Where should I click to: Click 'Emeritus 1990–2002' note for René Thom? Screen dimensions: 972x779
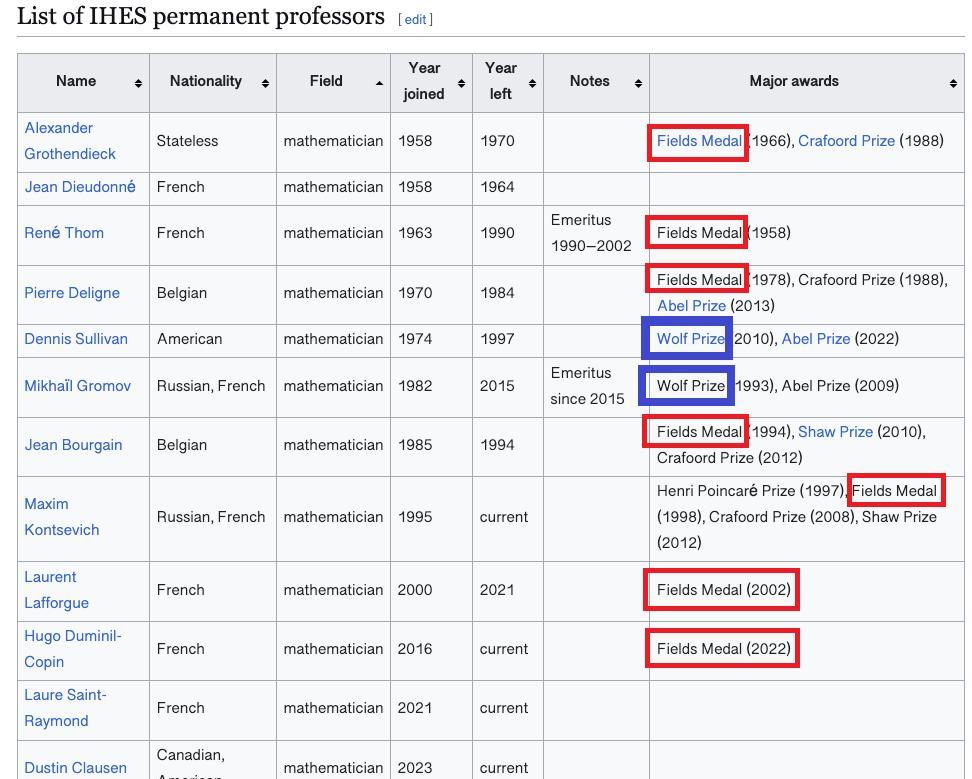coord(591,233)
